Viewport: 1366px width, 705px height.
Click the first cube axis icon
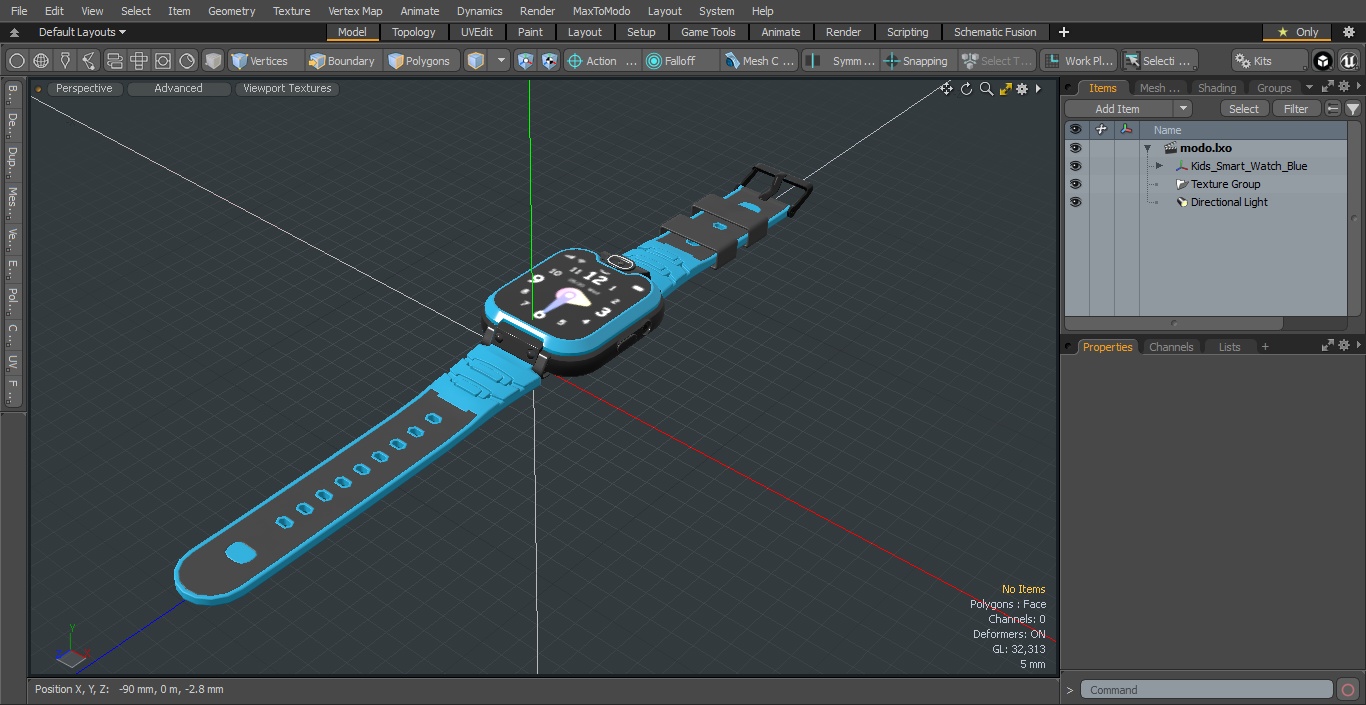pyautogui.click(x=526, y=61)
